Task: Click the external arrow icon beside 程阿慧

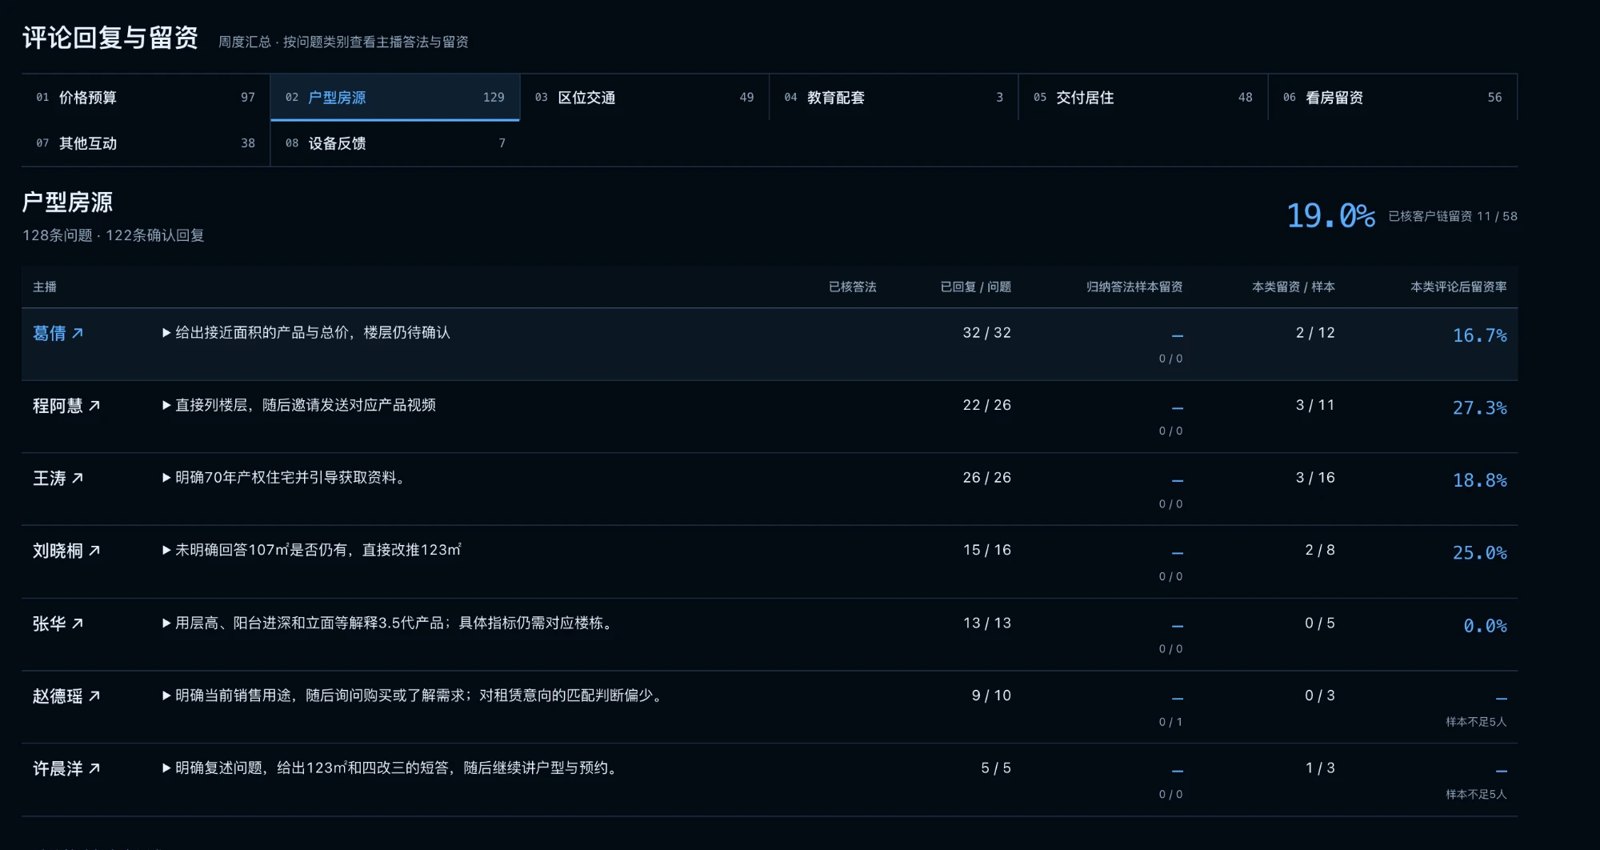Action: pos(94,406)
